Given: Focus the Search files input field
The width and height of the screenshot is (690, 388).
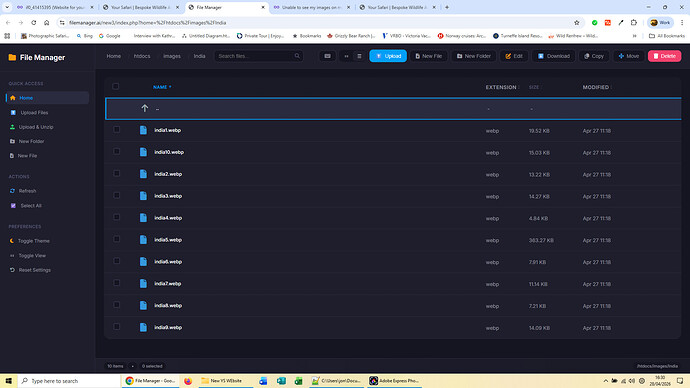Looking at the screenshot, I should pos(258,56).
